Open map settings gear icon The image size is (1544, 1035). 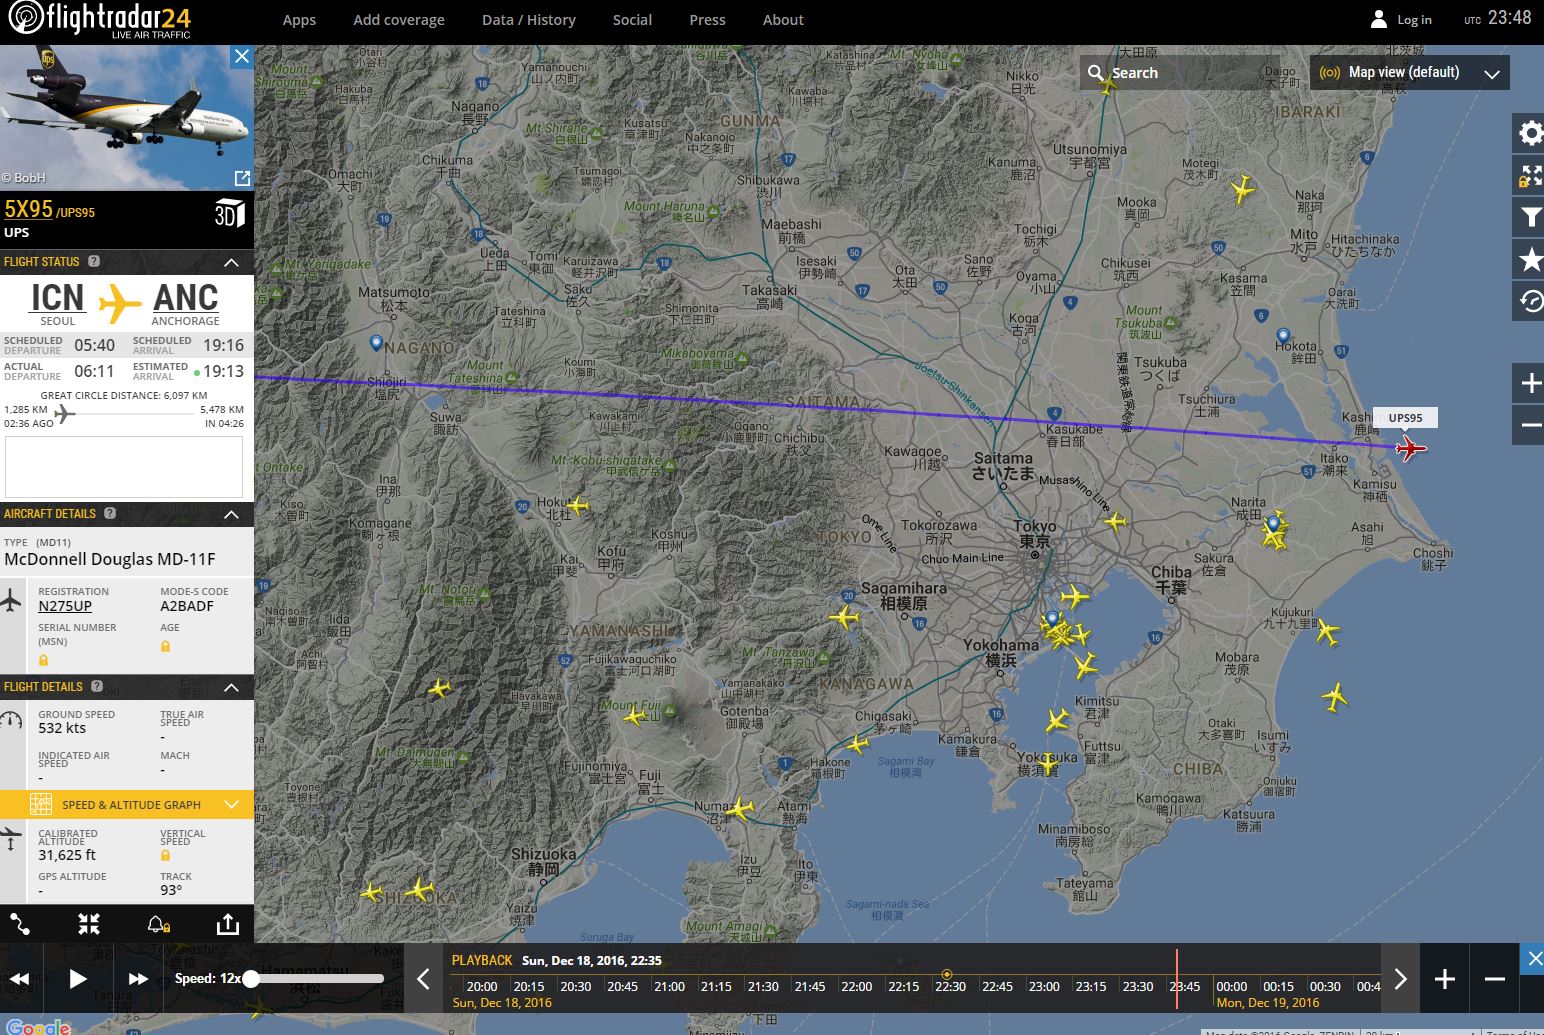[1530, 134]
